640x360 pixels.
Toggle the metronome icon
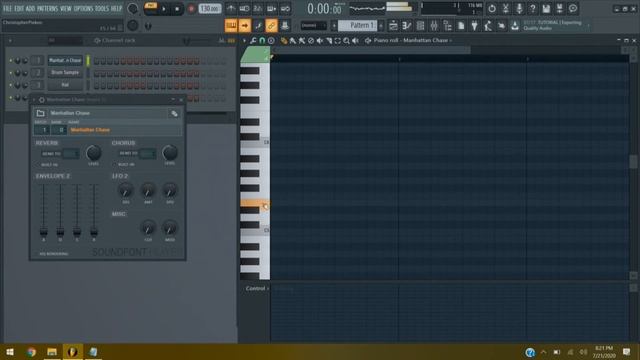231,9
